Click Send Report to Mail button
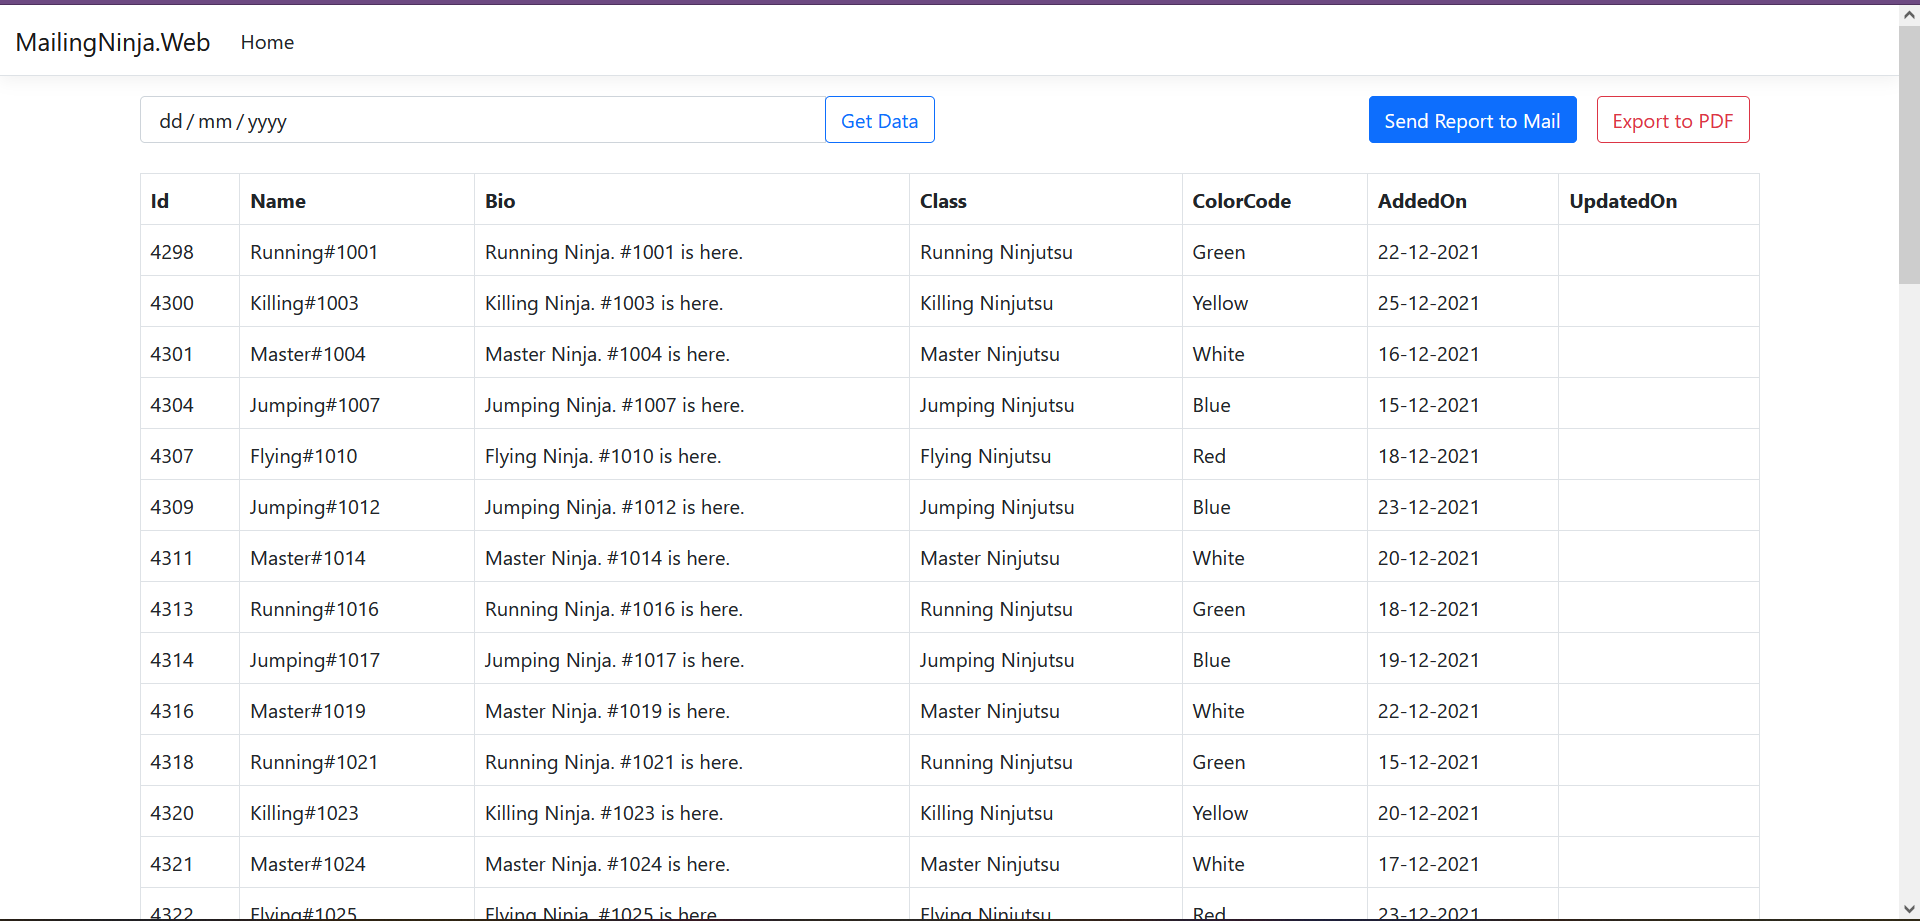The image size is (1920, 921). click(x=1472, y=120)
